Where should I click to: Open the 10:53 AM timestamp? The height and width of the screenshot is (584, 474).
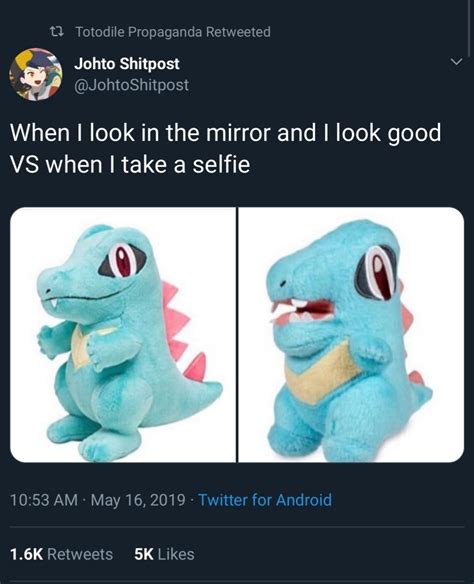[x=44, y=500]
